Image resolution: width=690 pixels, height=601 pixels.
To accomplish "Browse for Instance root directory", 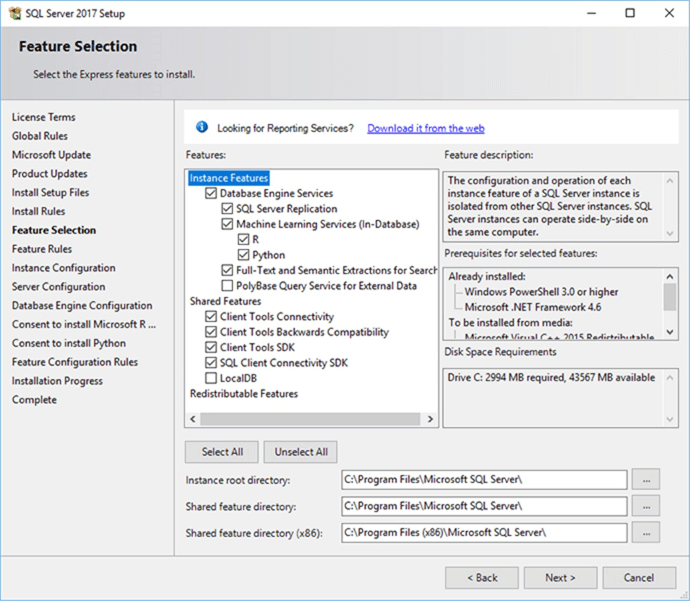I will click(x=648, y=480).
